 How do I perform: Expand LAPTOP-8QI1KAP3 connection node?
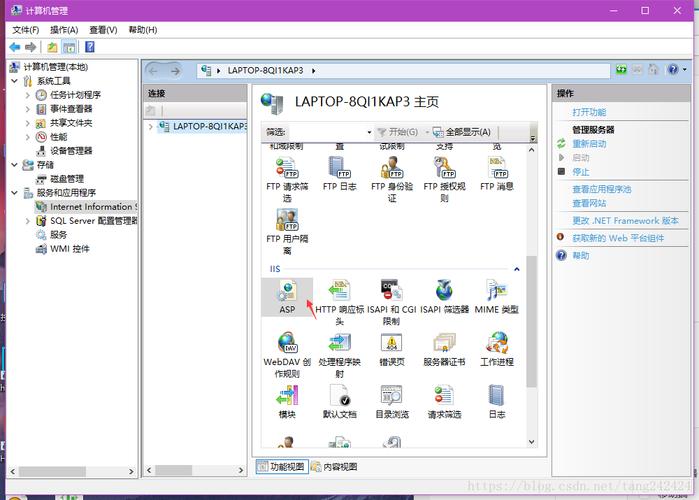pos(151,127)
